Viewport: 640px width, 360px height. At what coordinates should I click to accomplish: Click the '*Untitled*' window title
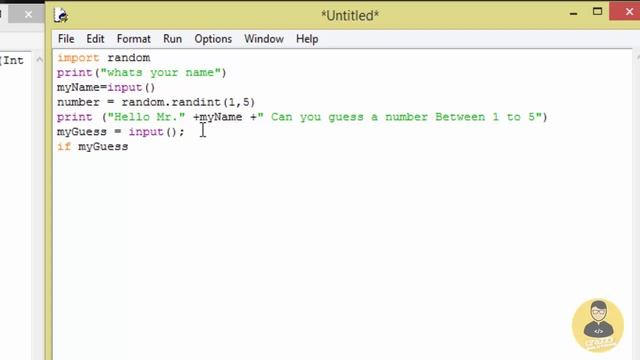(350, 16)
